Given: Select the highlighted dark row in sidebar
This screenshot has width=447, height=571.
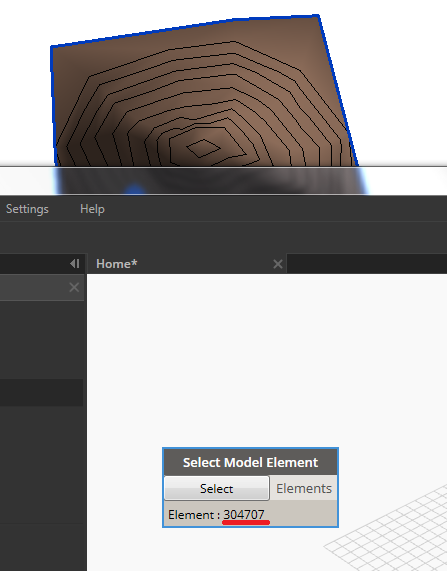Looking at the screenshot, I should point(42,392).
